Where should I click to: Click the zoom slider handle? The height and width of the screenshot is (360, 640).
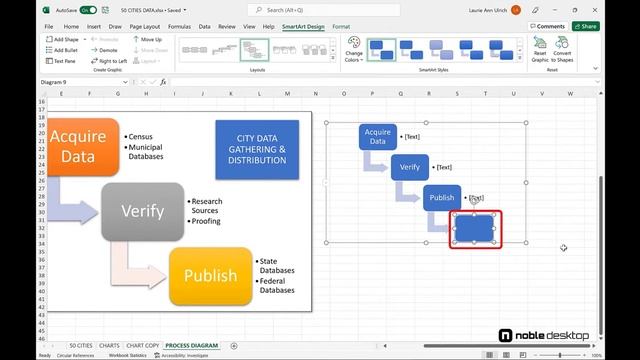[x=560, y=355]
